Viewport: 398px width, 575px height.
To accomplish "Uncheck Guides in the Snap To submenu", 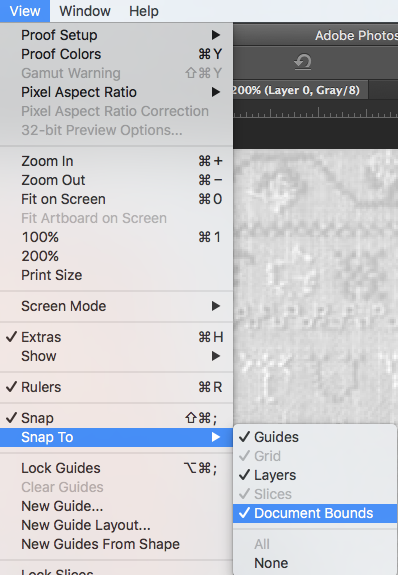I will (315, 437).
